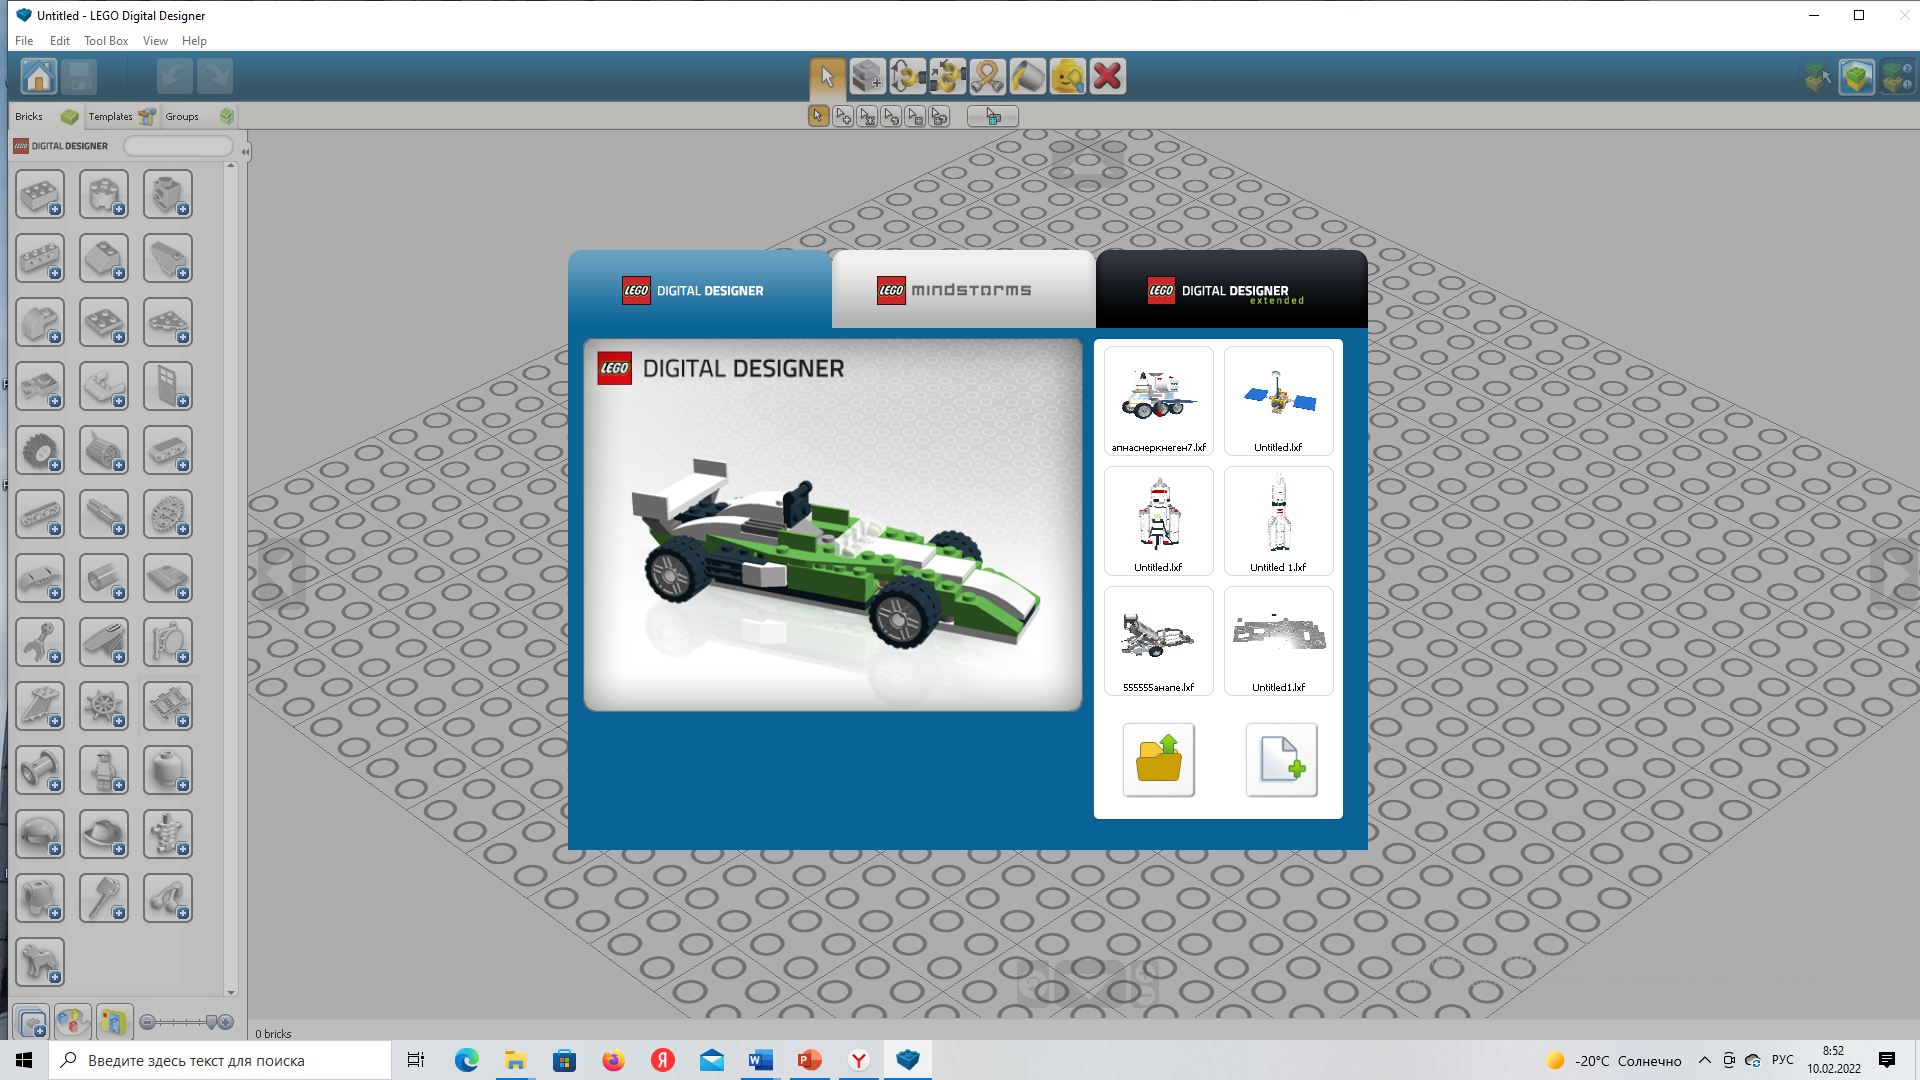1920x1080 pixels.
Task: Click the palette scrollbar down arrow
Action: (231, 992)
